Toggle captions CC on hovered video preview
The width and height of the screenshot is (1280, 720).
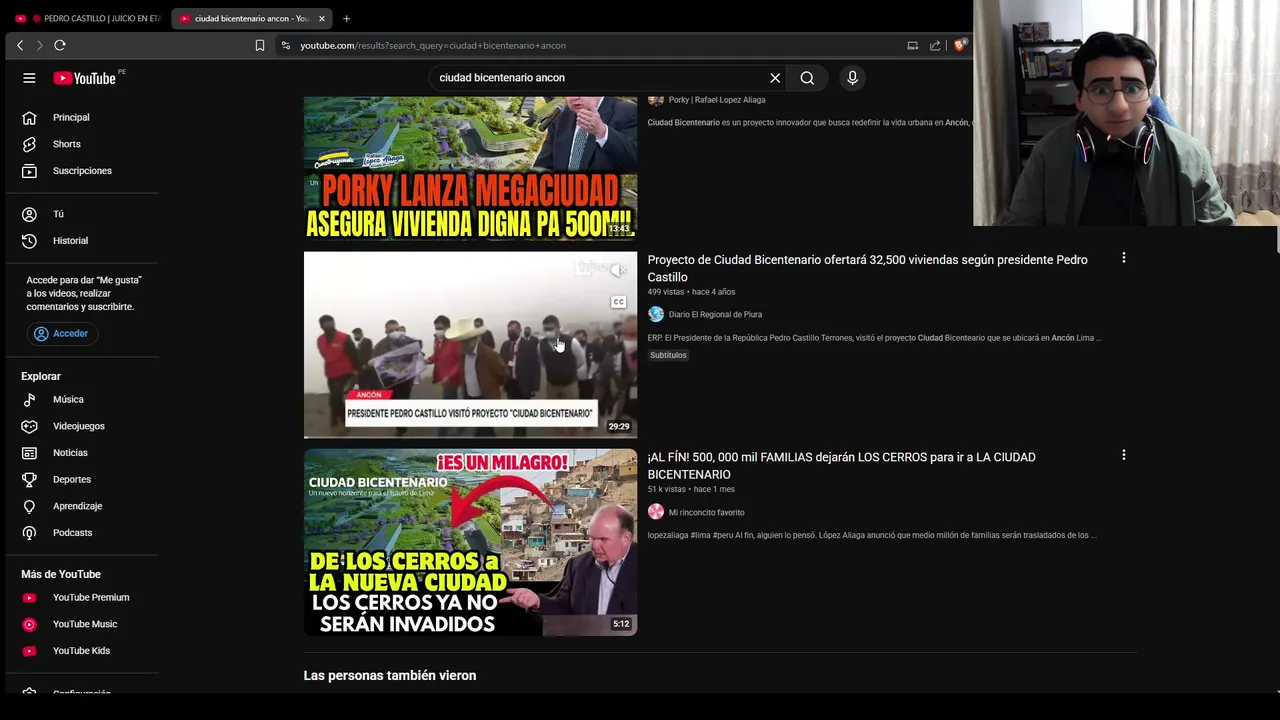[619, 302]
